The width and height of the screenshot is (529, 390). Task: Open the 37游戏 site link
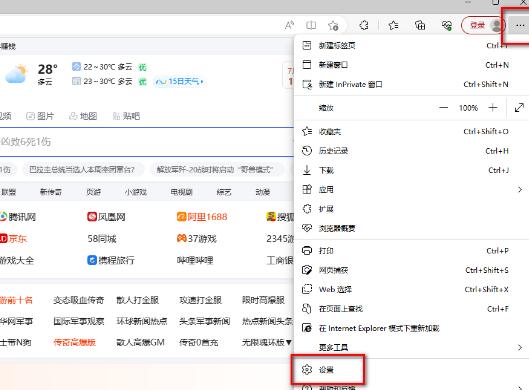(x=197, y=239)
